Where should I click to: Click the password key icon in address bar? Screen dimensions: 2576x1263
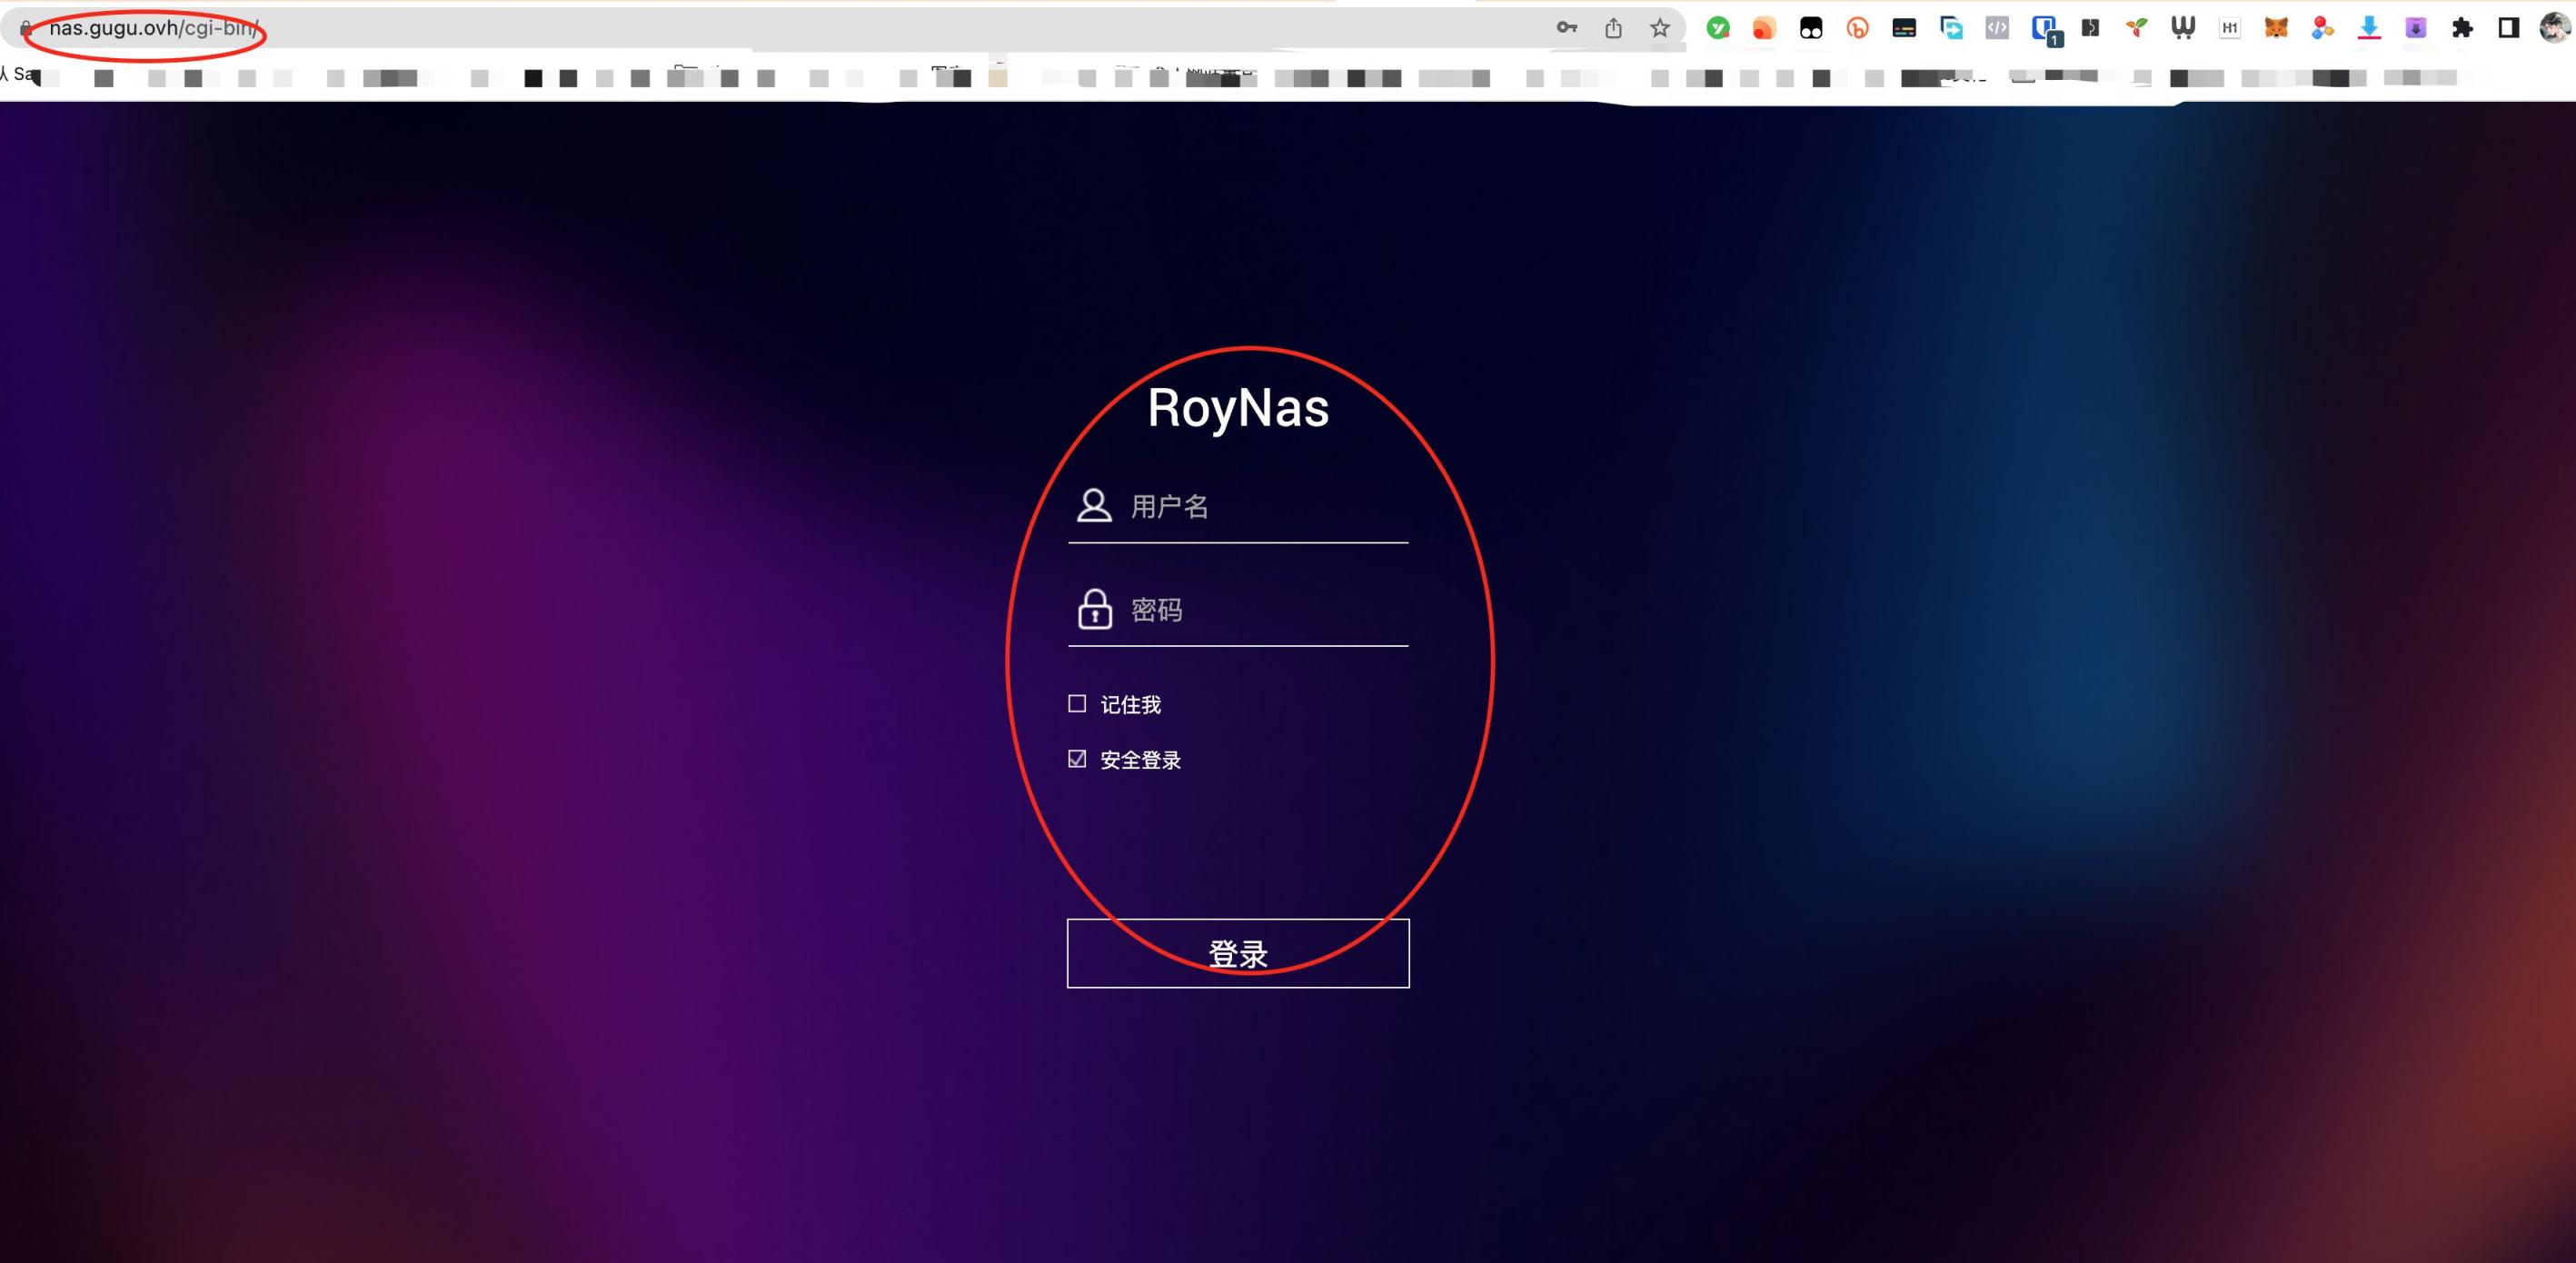pos(1566,28)
